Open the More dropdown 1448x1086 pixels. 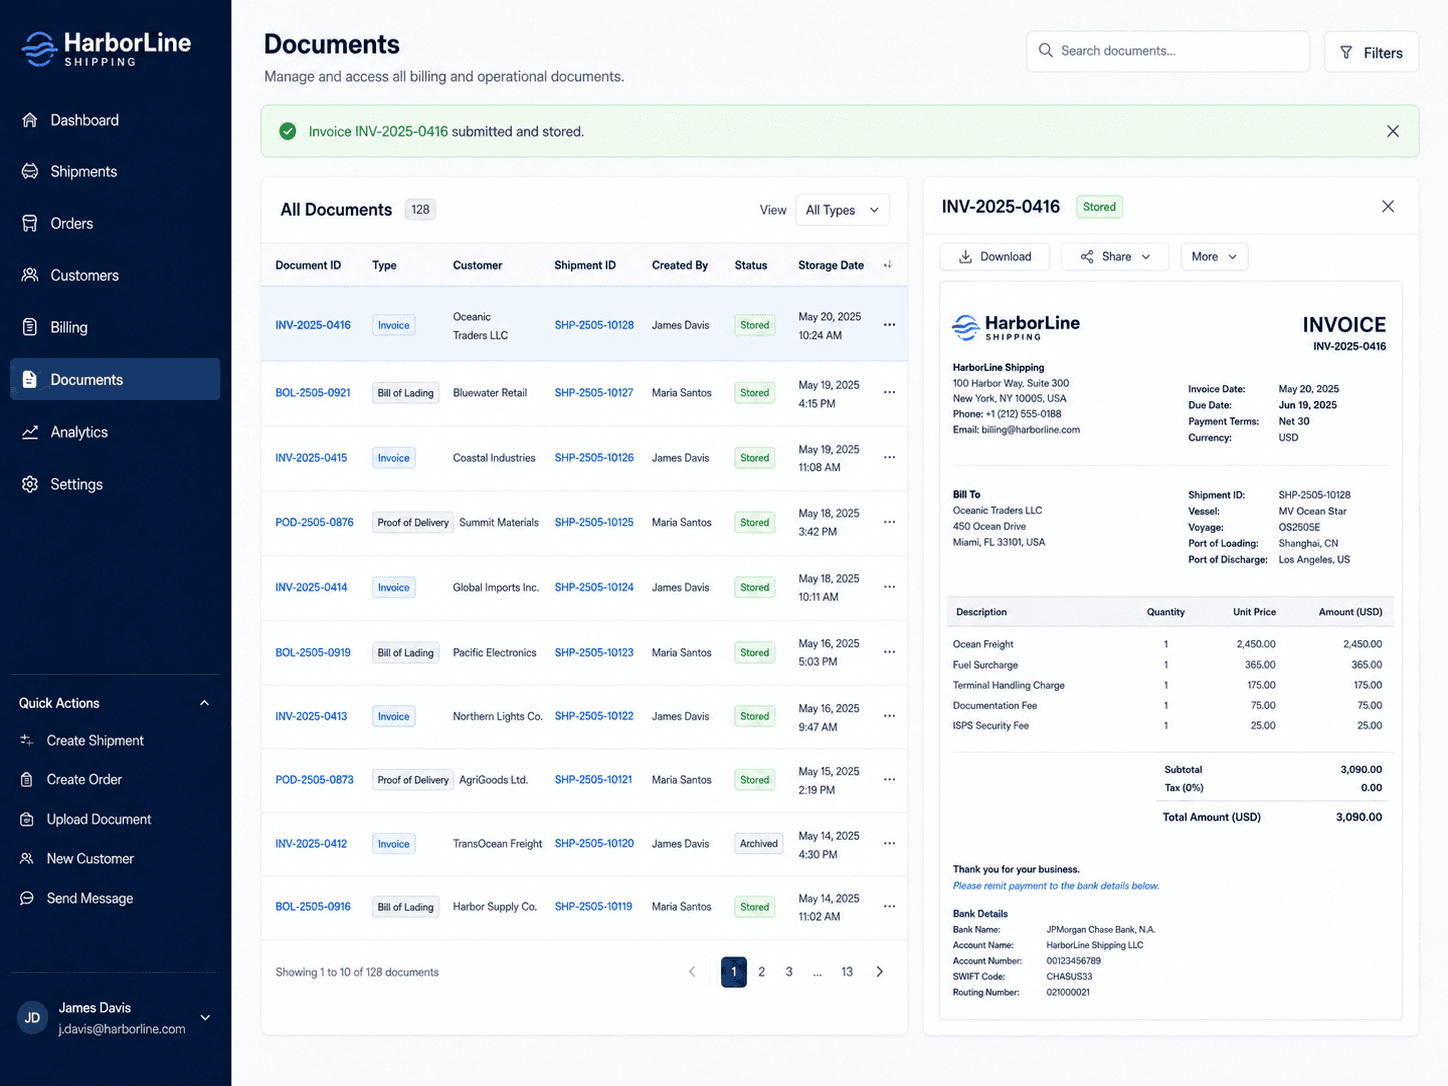pos(1214,257)
